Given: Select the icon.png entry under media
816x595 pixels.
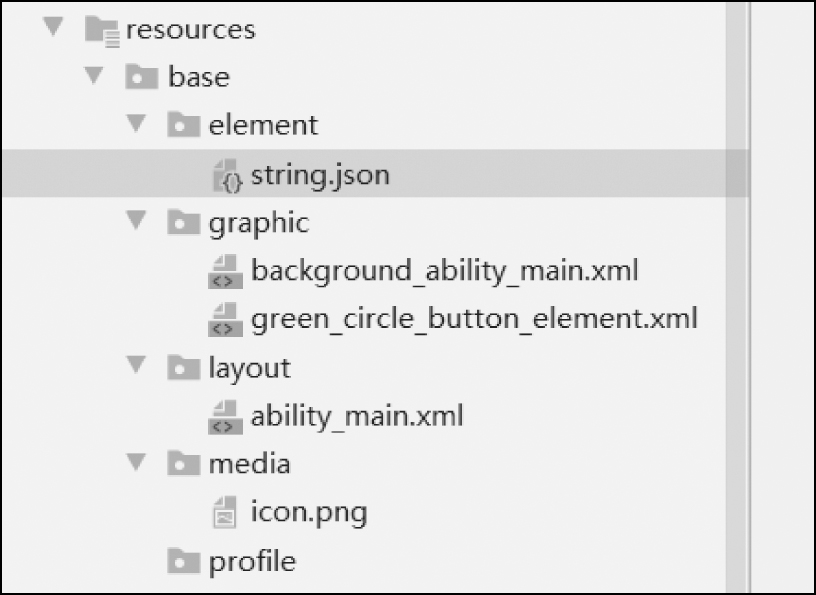Looking at the screenshot, I should [x=309, y=513].
